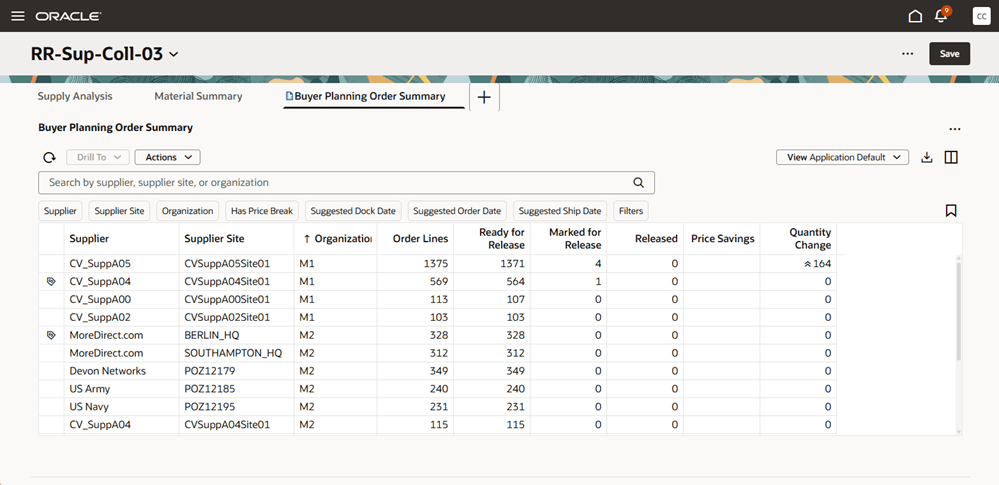
Task: Click the saved search bookmark icon
Action: (951, 210)
